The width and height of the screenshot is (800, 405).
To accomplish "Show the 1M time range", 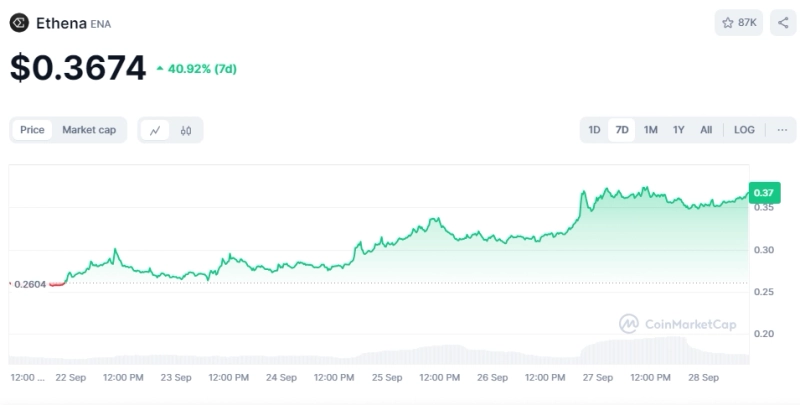I will (x=650, y=130).
